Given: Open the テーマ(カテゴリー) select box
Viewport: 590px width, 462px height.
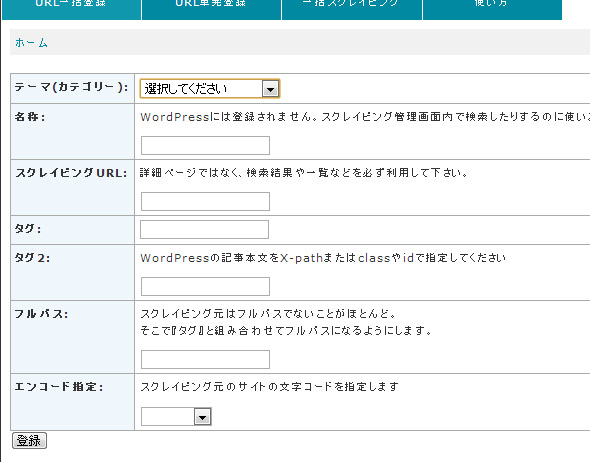Looking at the screenshot, I should (210, 89).
